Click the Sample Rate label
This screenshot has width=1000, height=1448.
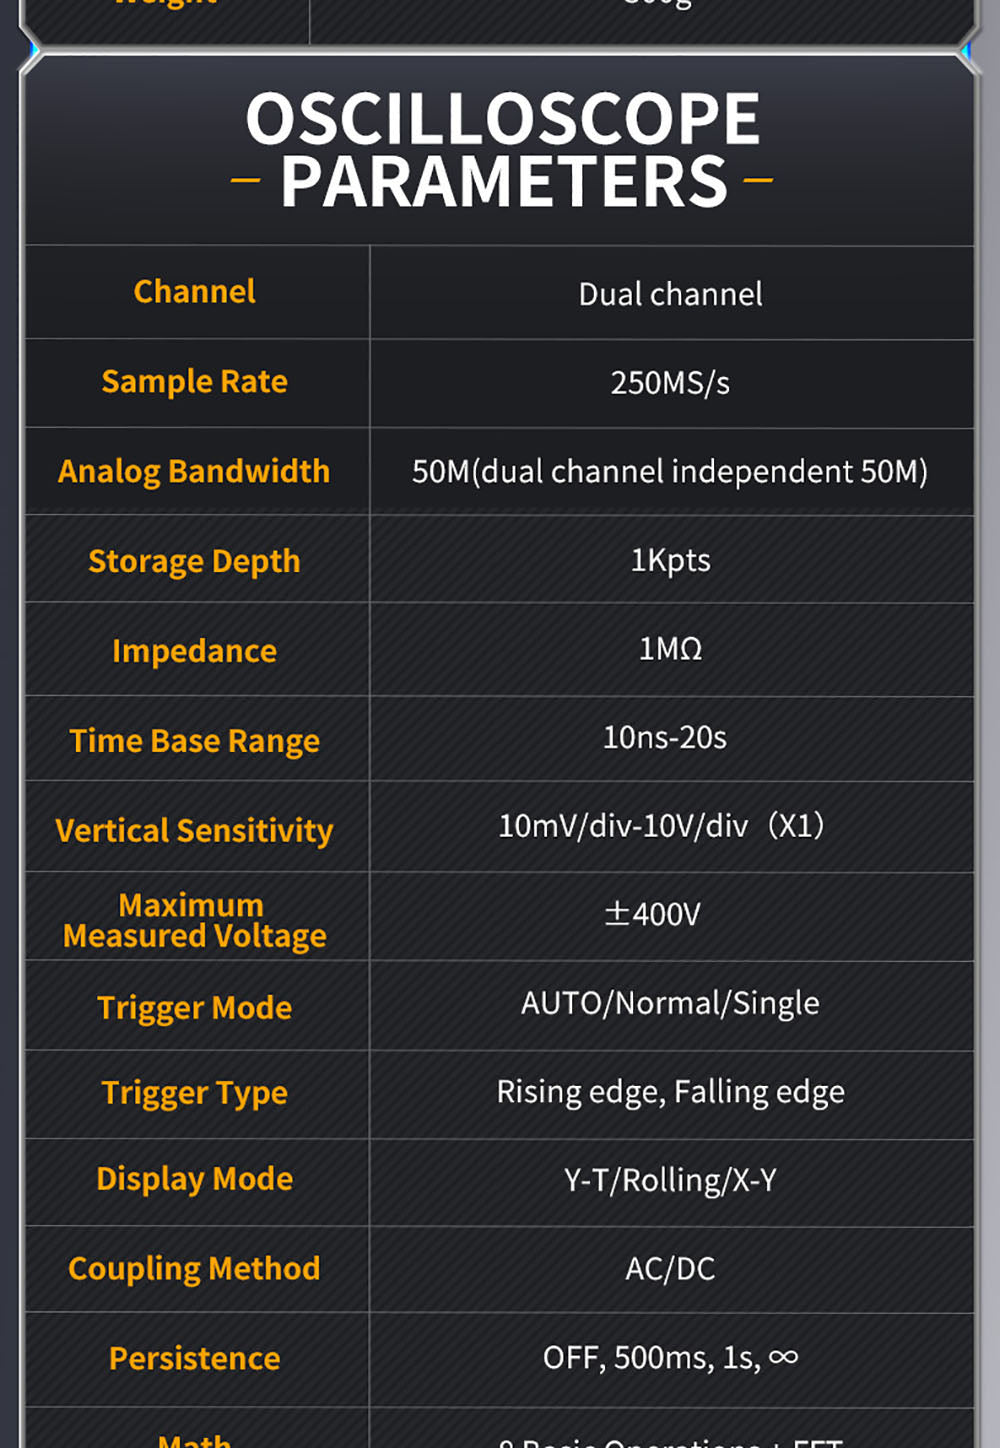pos(195,382)
